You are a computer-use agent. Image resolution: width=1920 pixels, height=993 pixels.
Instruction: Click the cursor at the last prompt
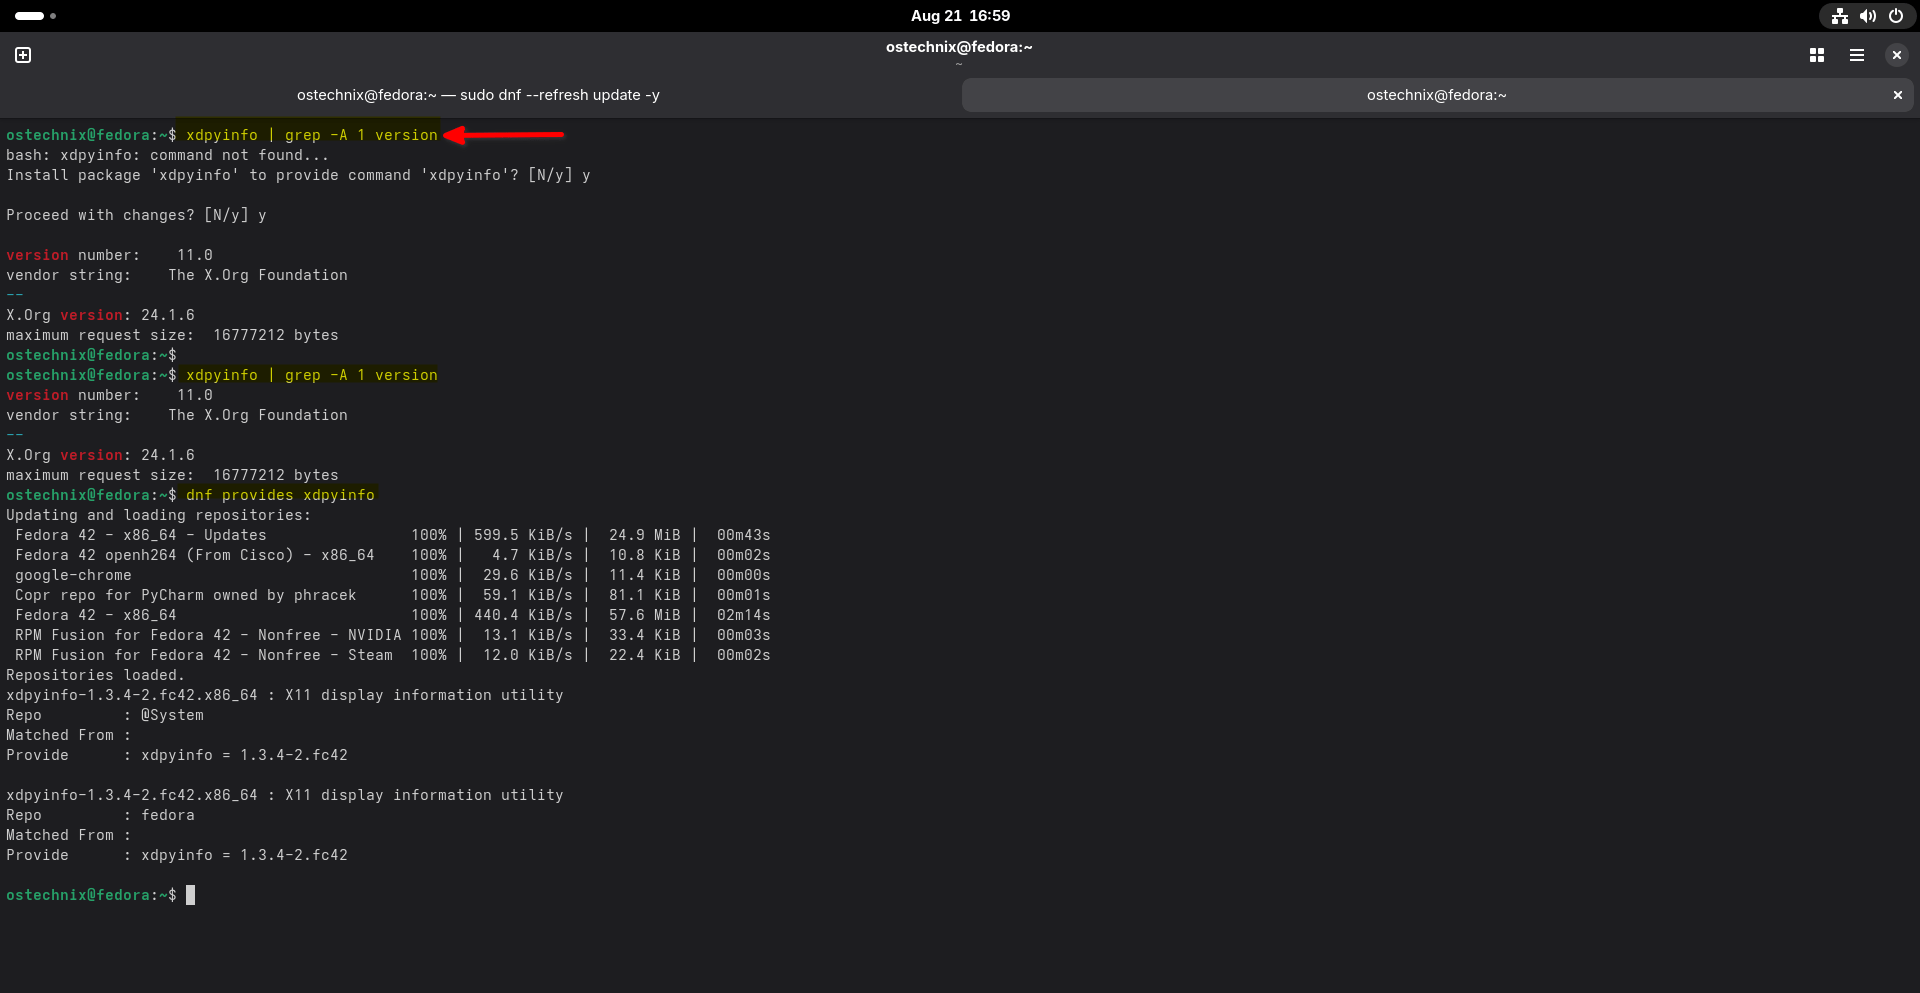190,895
